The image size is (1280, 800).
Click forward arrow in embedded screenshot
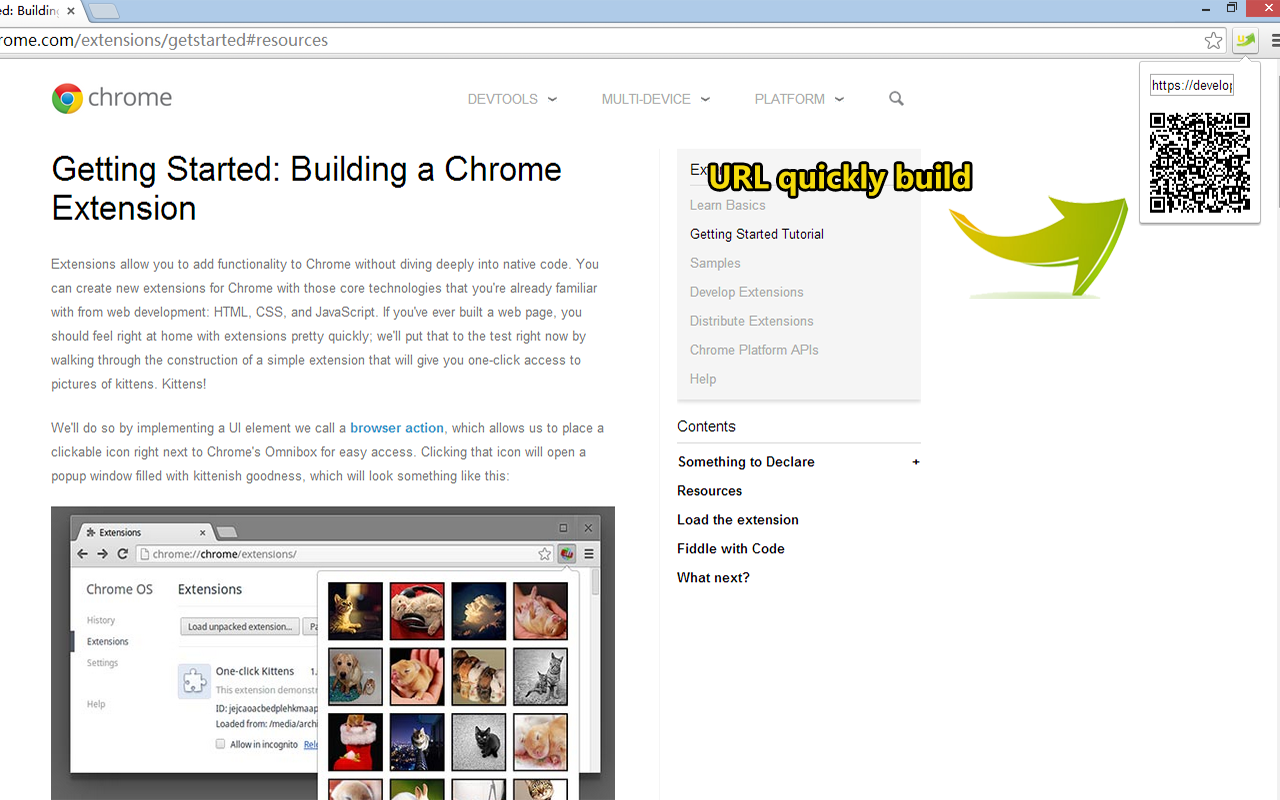pos(102,554)
